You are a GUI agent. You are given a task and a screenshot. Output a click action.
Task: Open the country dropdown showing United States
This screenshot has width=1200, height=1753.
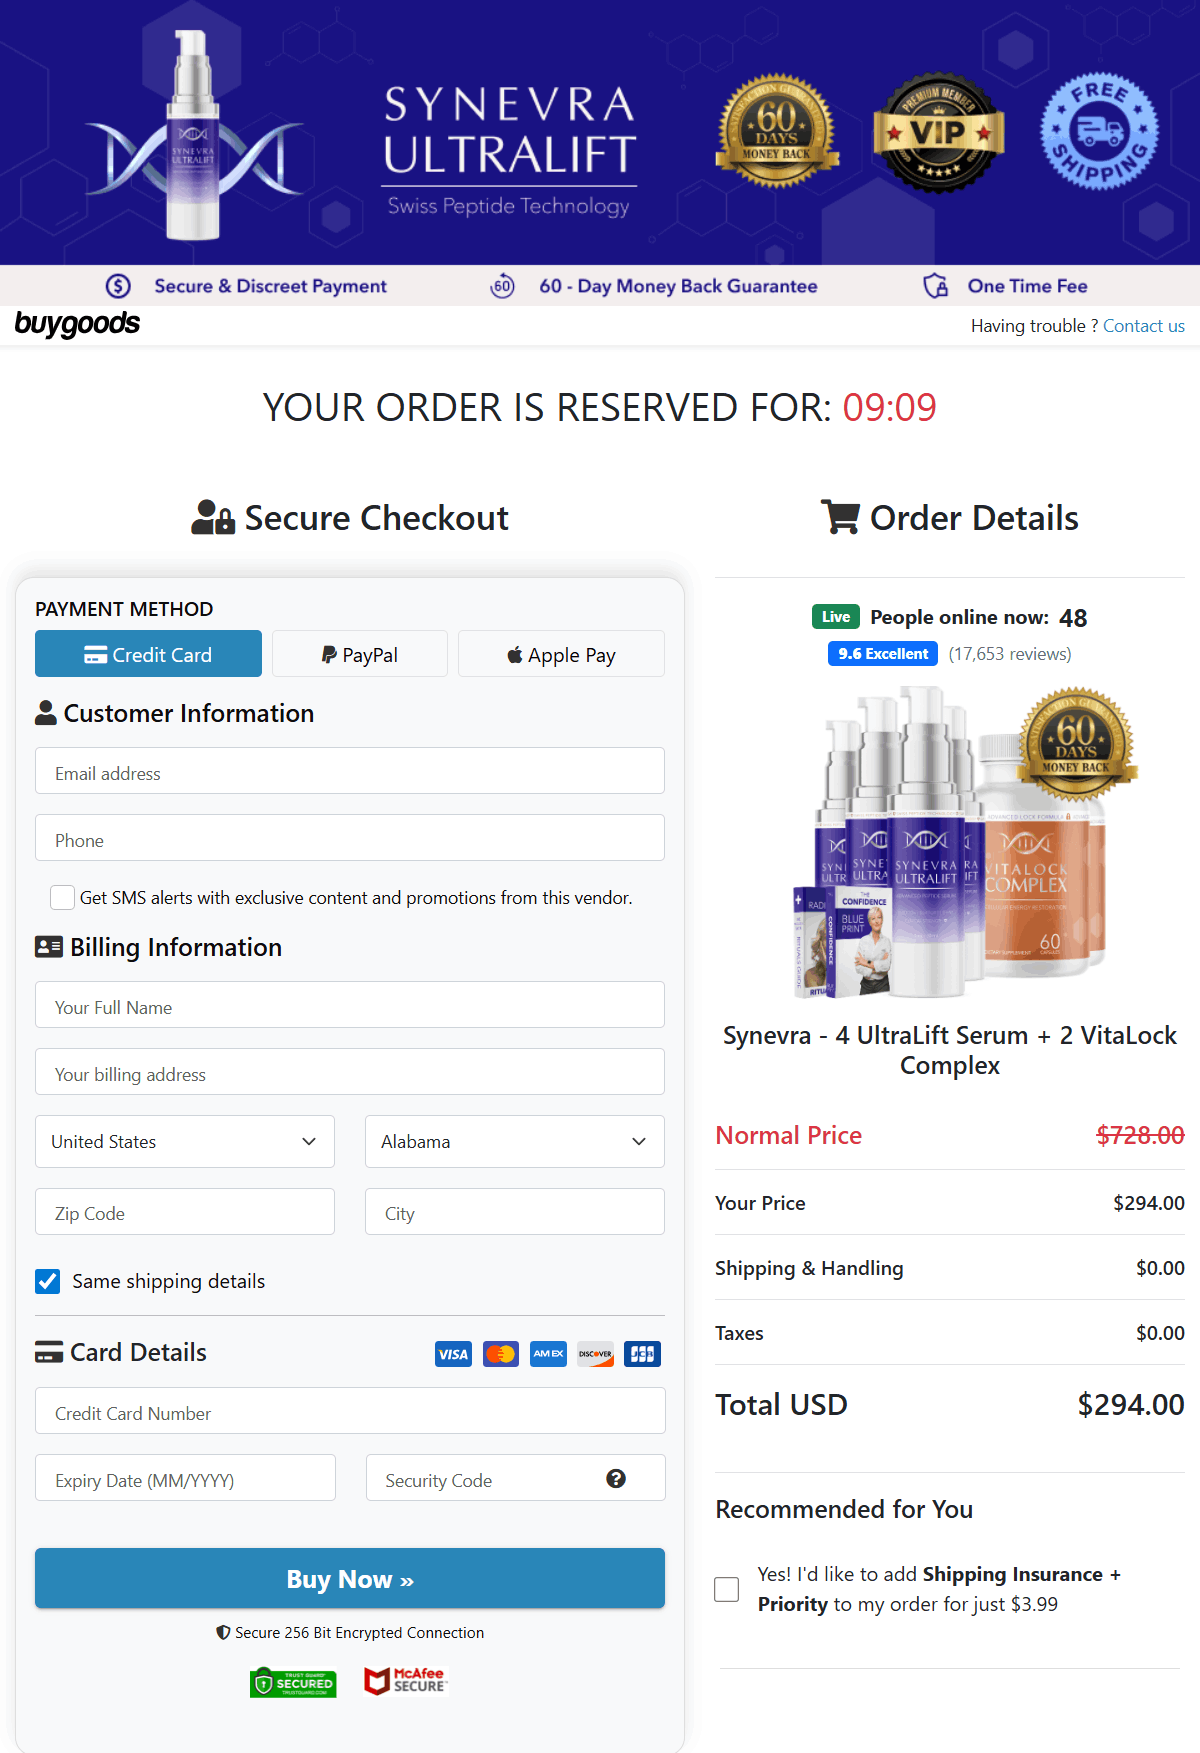(x=184, y=1141)
